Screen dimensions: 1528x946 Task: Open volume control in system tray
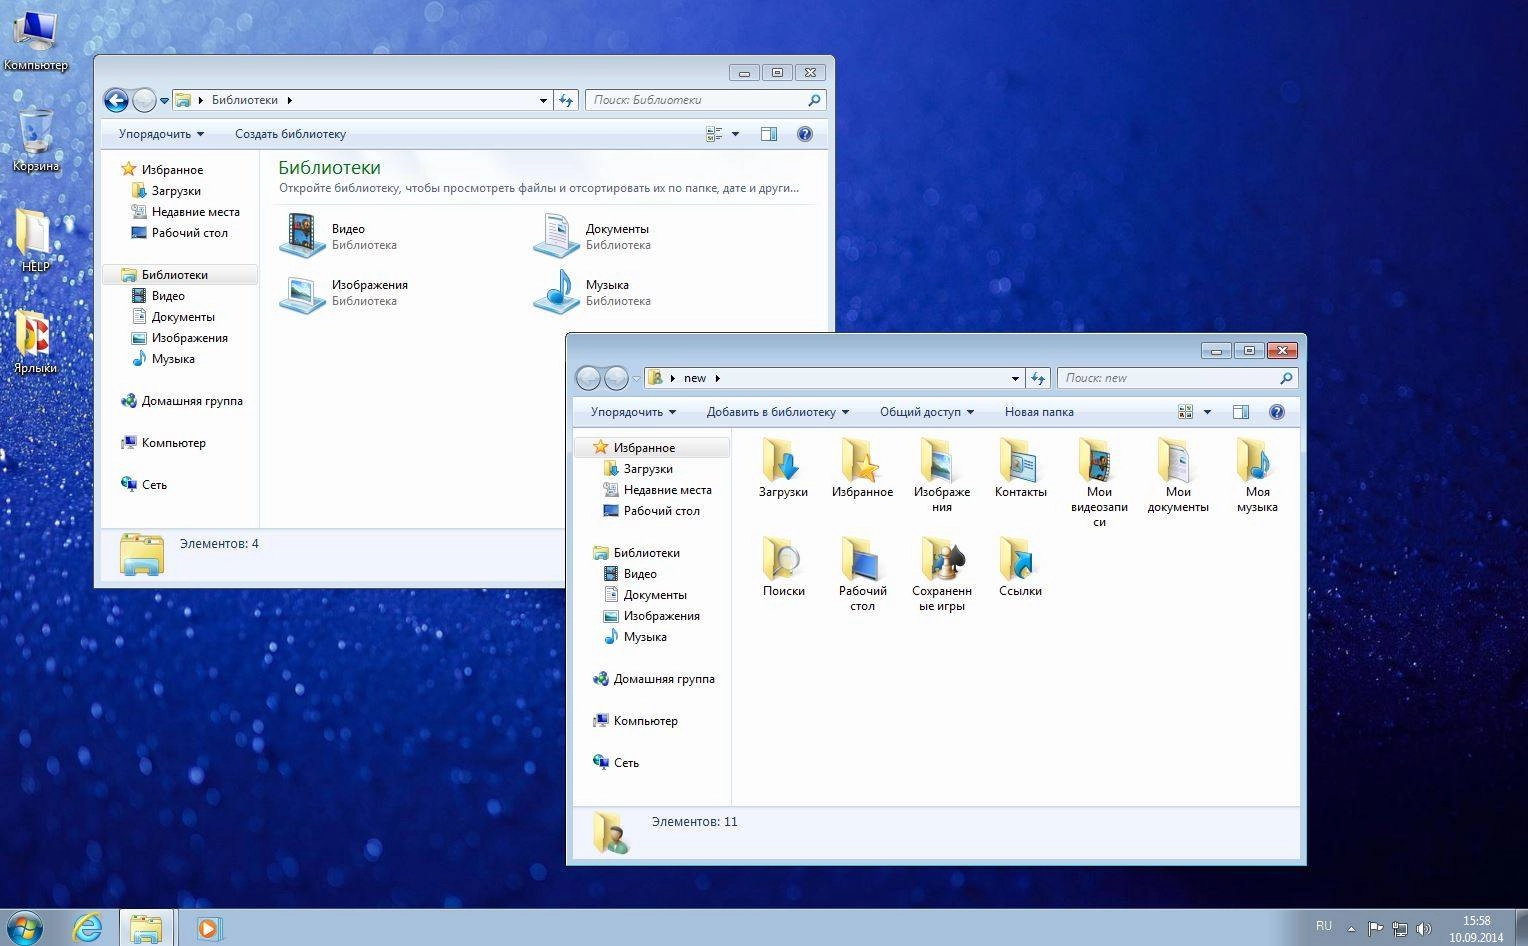click(x=1424, y=929)
